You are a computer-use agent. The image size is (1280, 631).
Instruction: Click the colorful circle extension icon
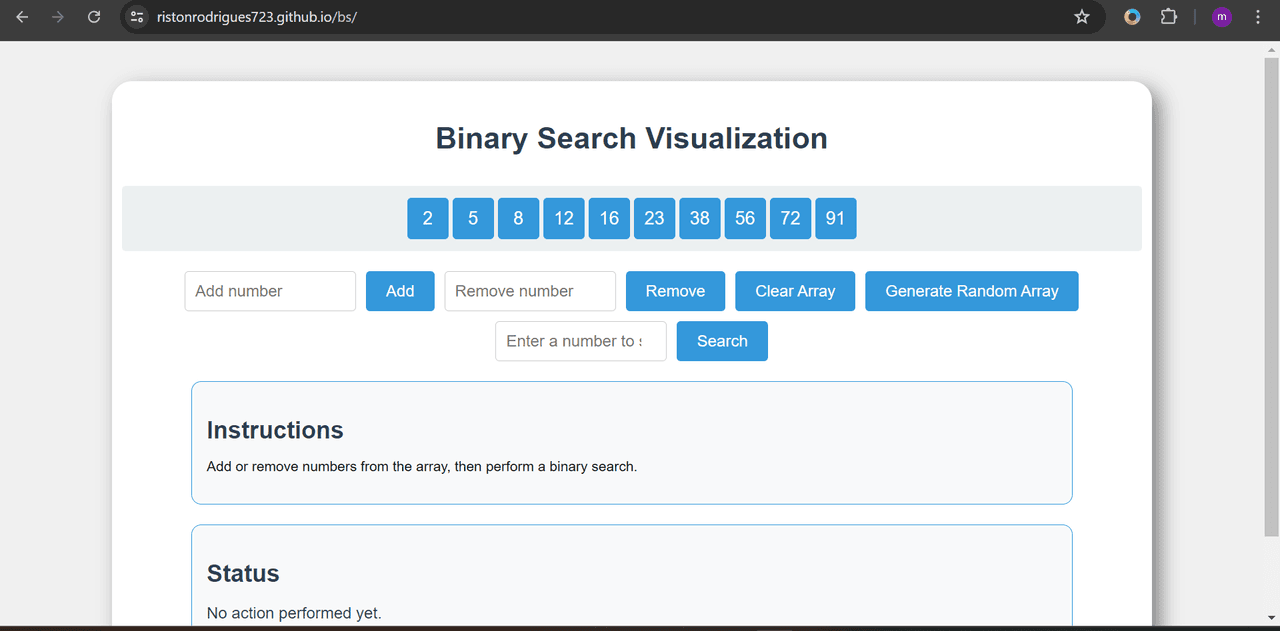pos(1132,17)
